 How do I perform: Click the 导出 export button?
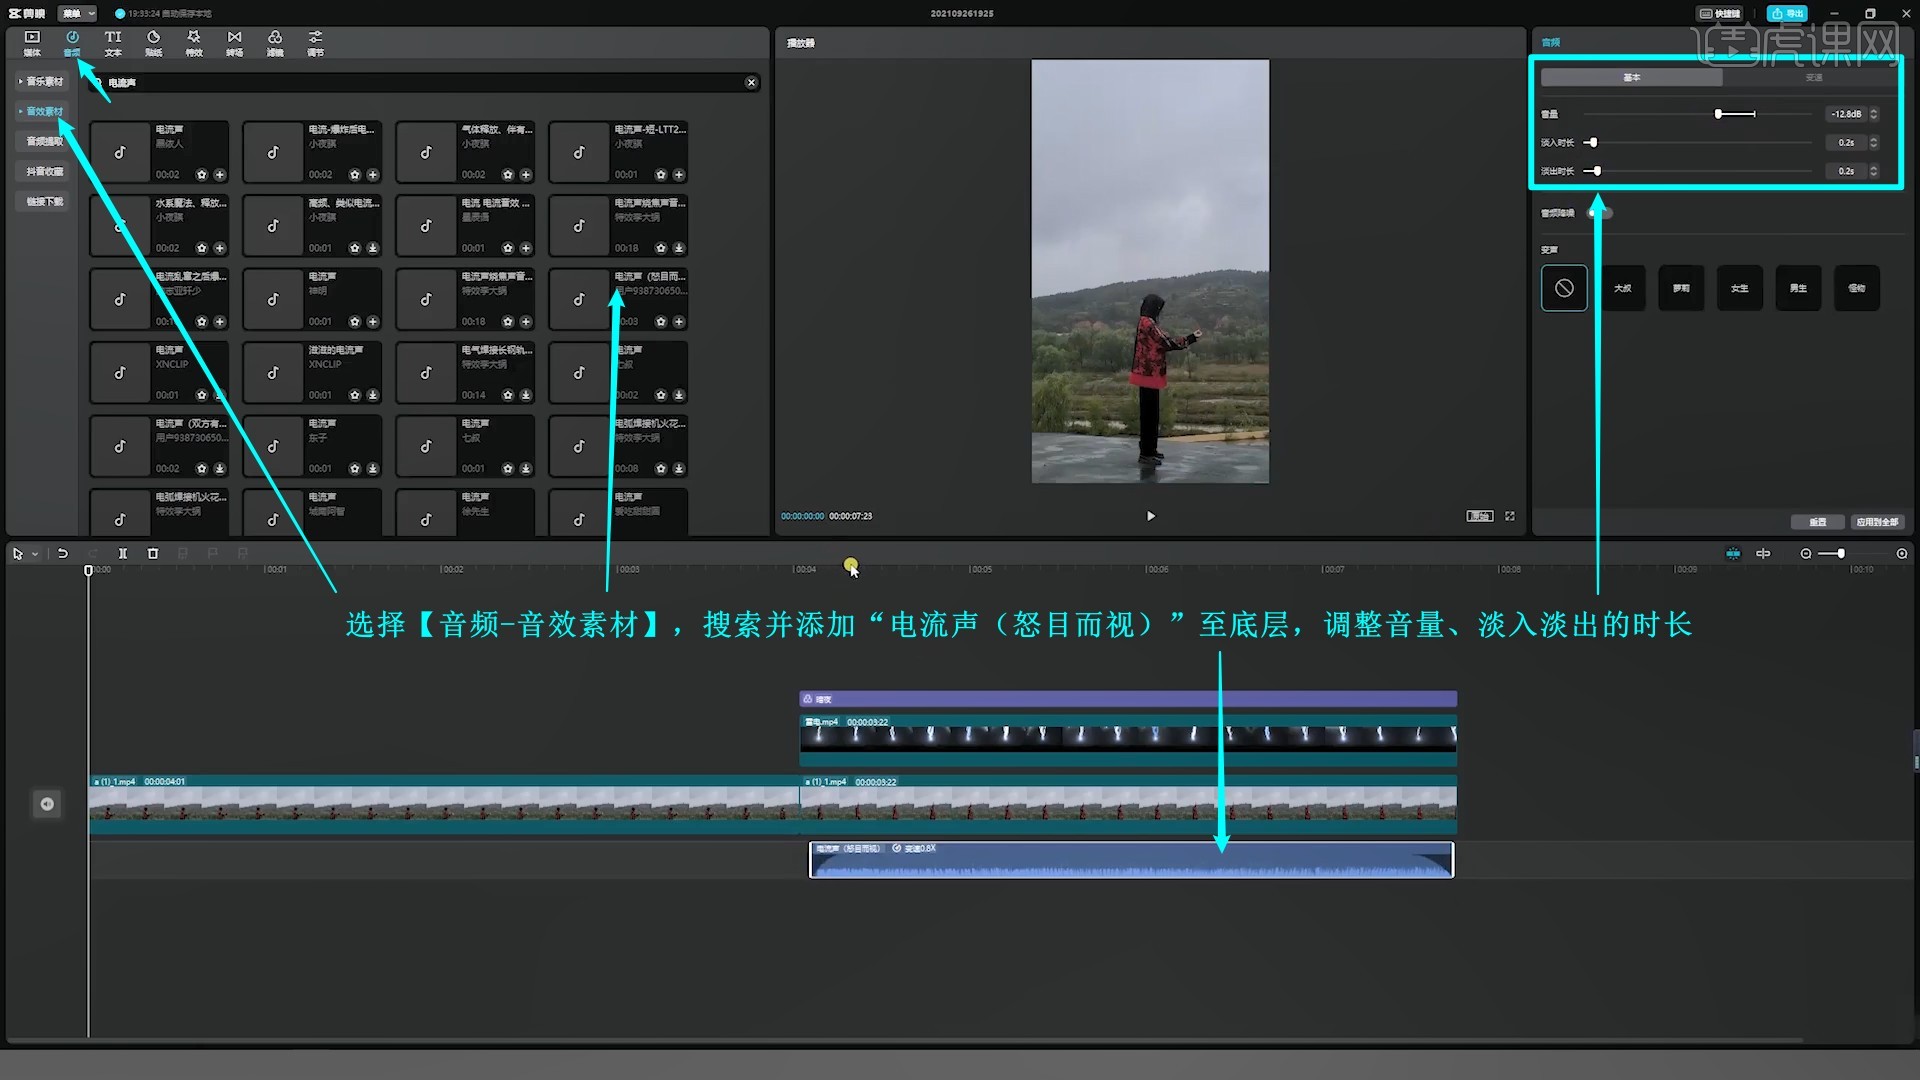1787,13
